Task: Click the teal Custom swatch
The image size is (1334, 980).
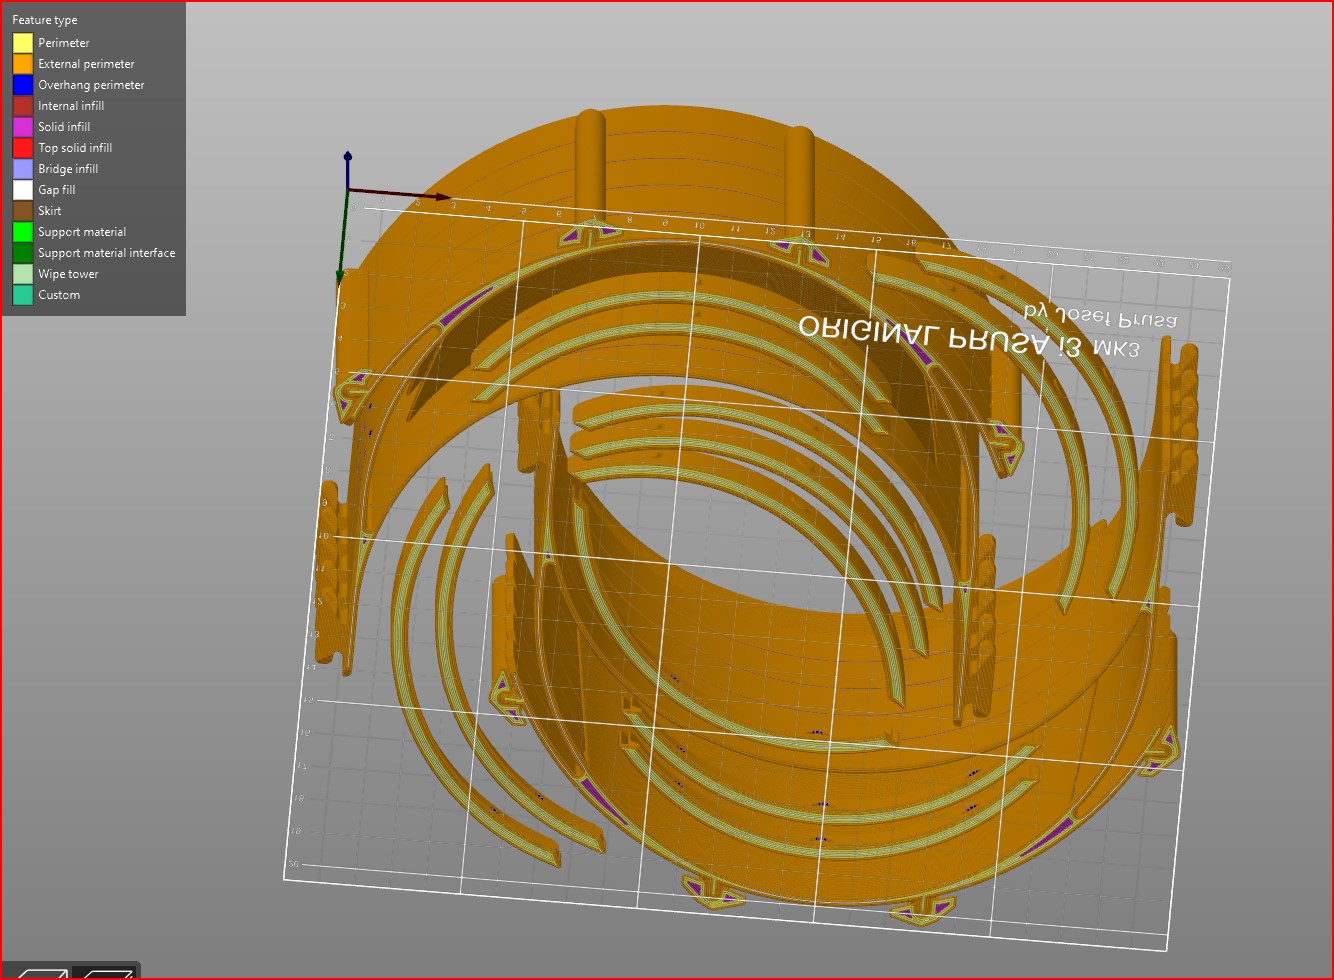Action: click(23, 295)
